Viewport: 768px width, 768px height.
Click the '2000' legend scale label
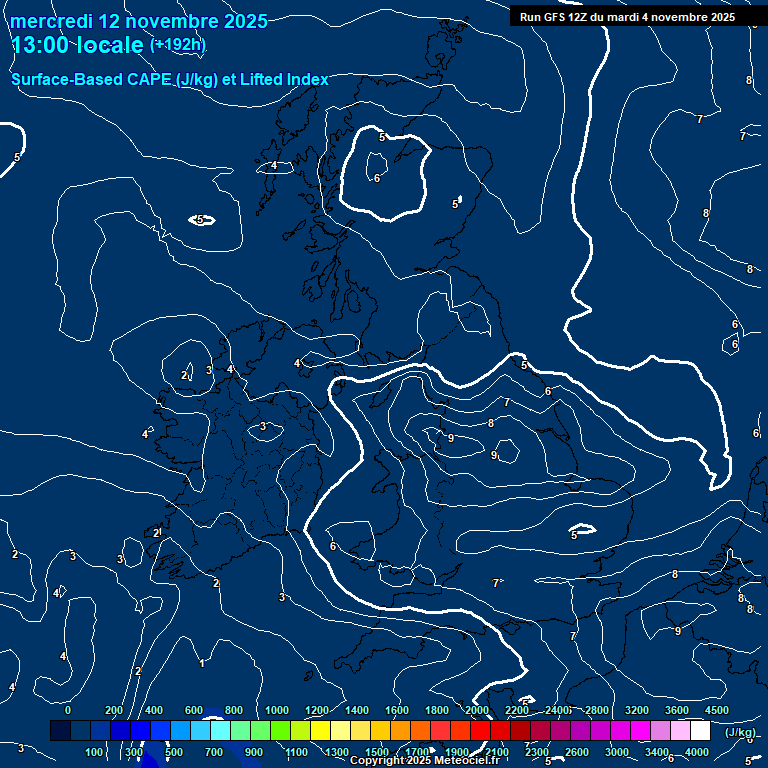pos(477,710)
